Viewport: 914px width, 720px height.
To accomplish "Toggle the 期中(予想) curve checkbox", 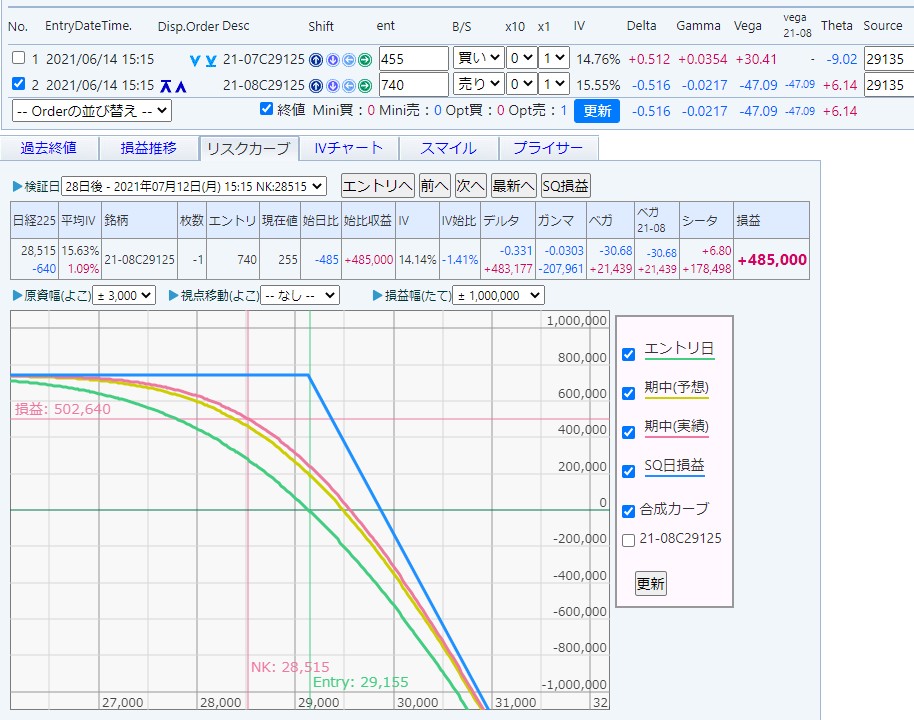I will [x=628, y=394].
